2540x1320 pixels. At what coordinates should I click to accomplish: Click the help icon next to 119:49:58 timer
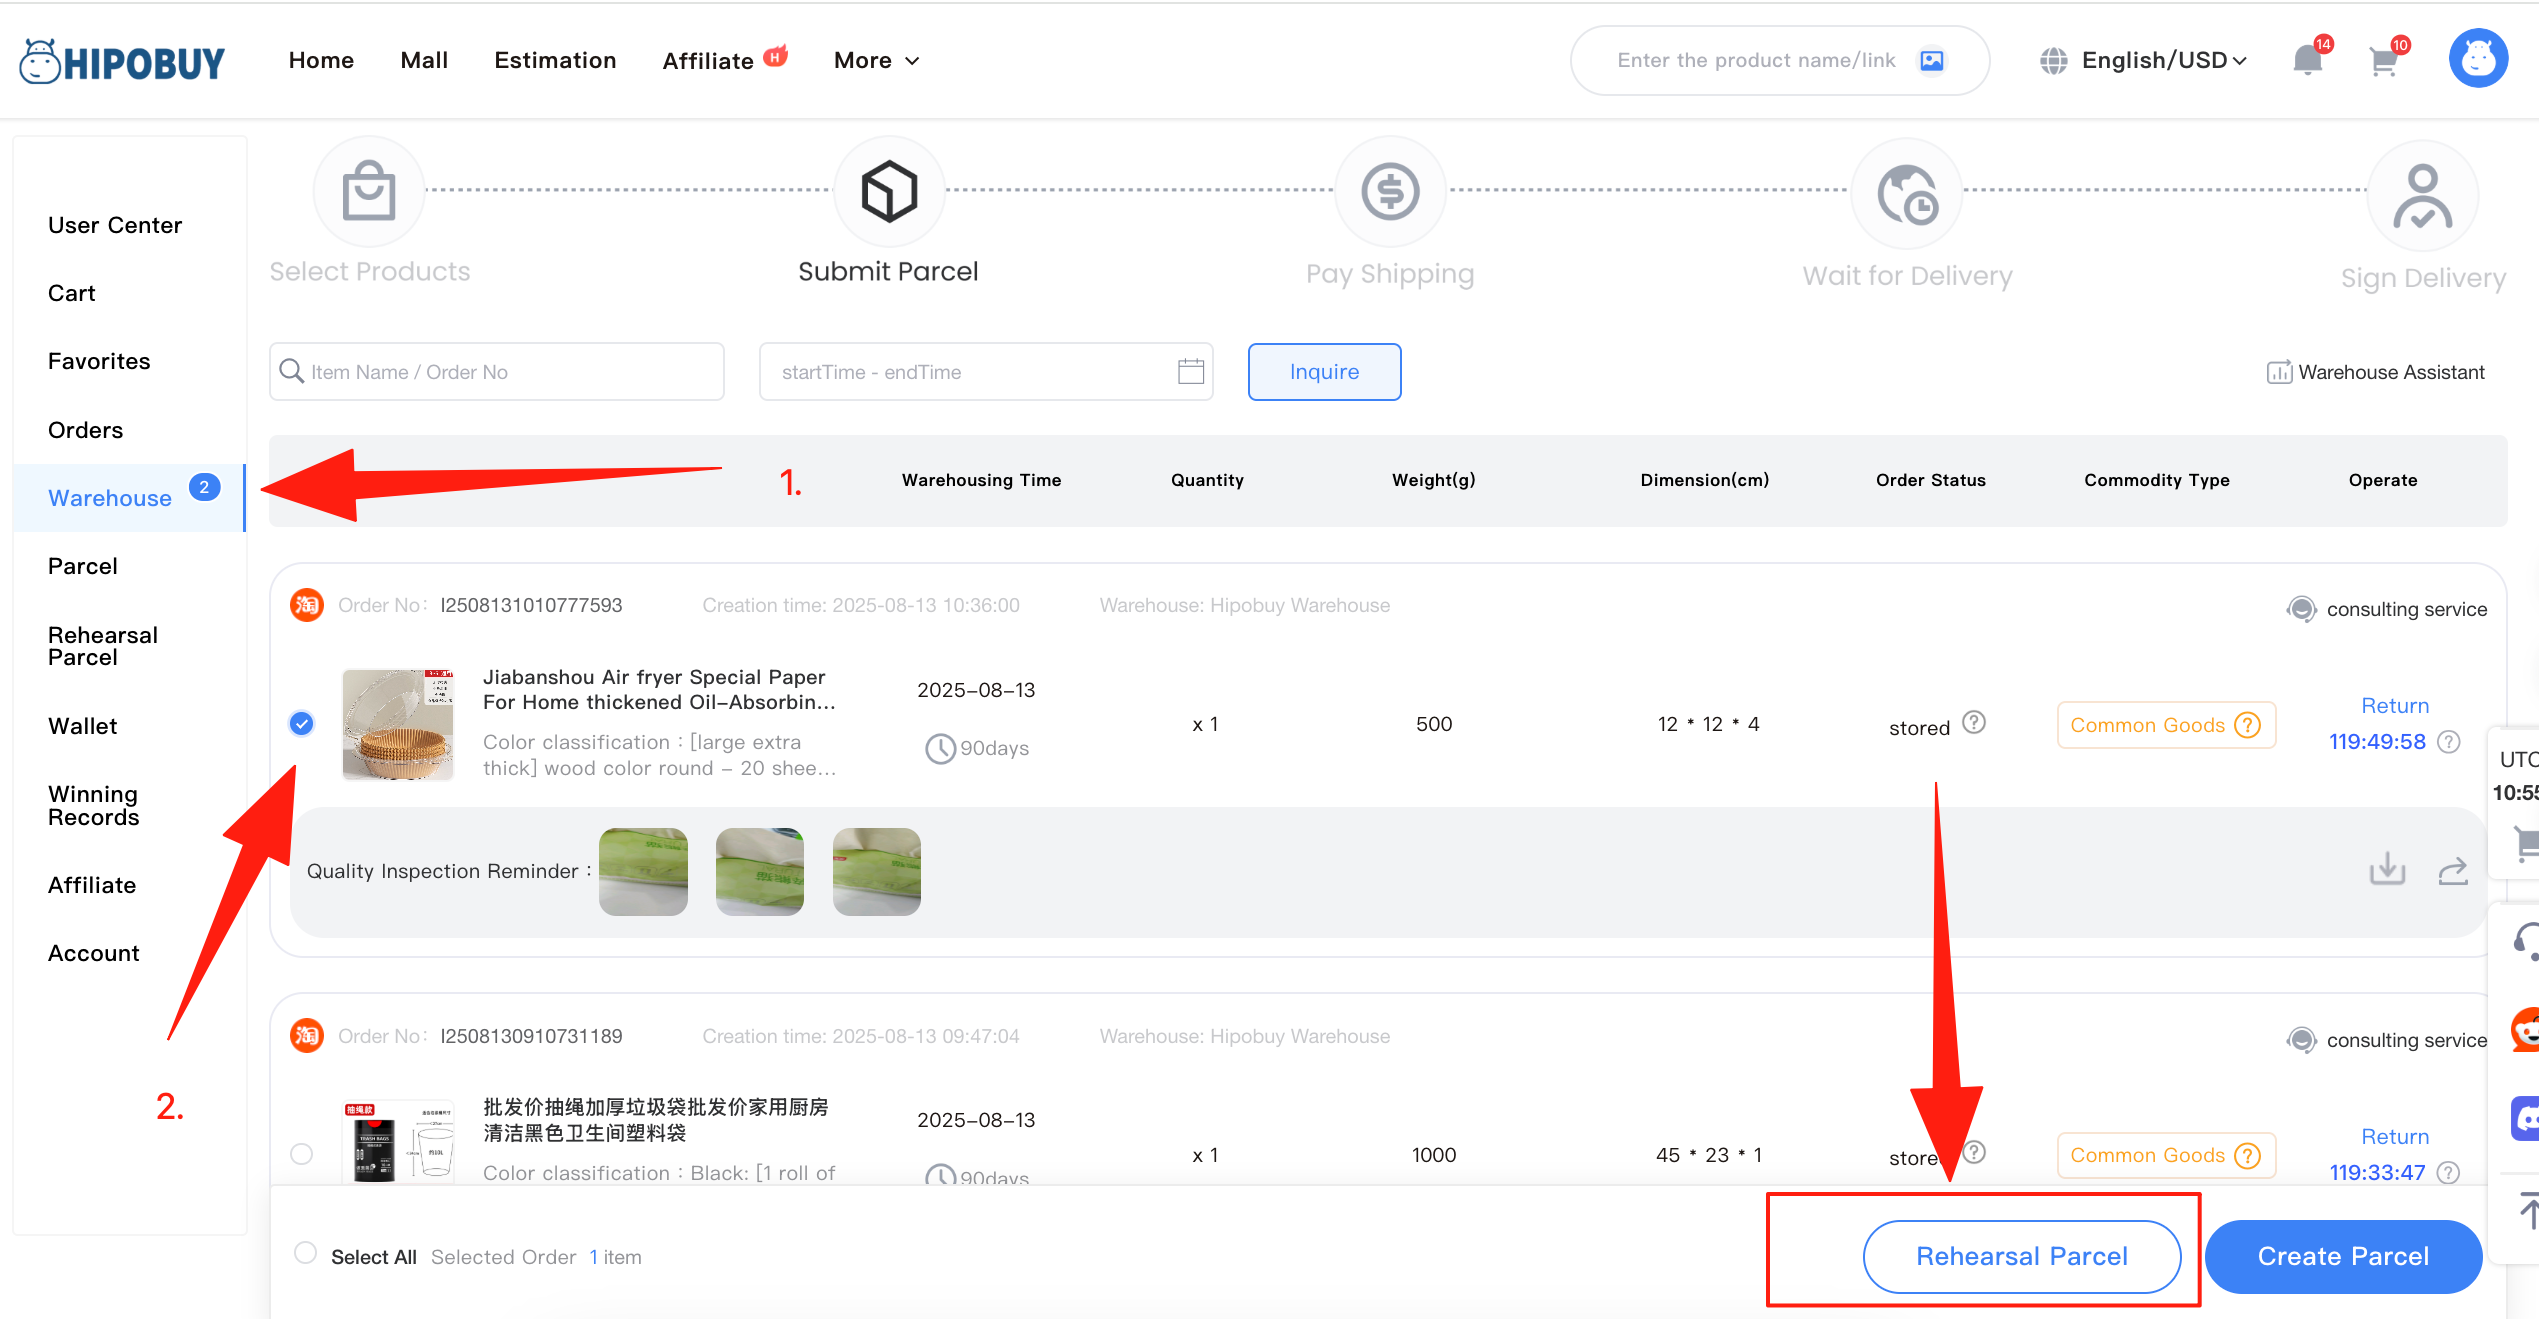[2449, 742]
